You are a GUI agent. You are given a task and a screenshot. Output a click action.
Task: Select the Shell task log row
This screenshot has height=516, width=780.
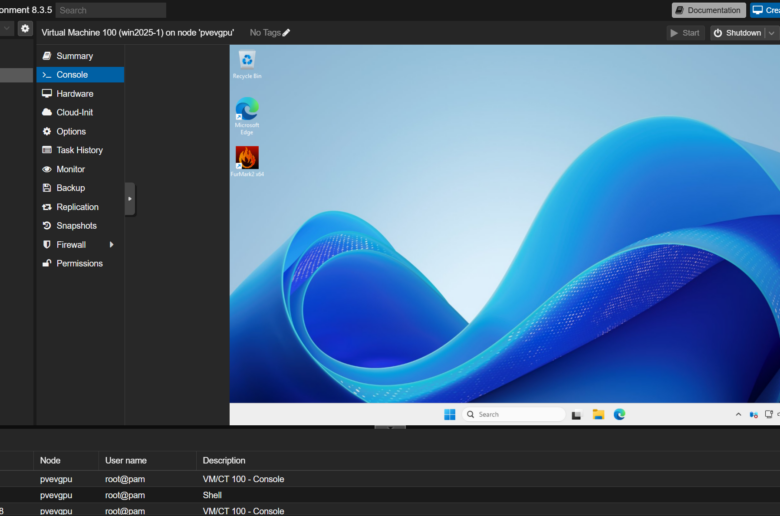click(390, 495)
